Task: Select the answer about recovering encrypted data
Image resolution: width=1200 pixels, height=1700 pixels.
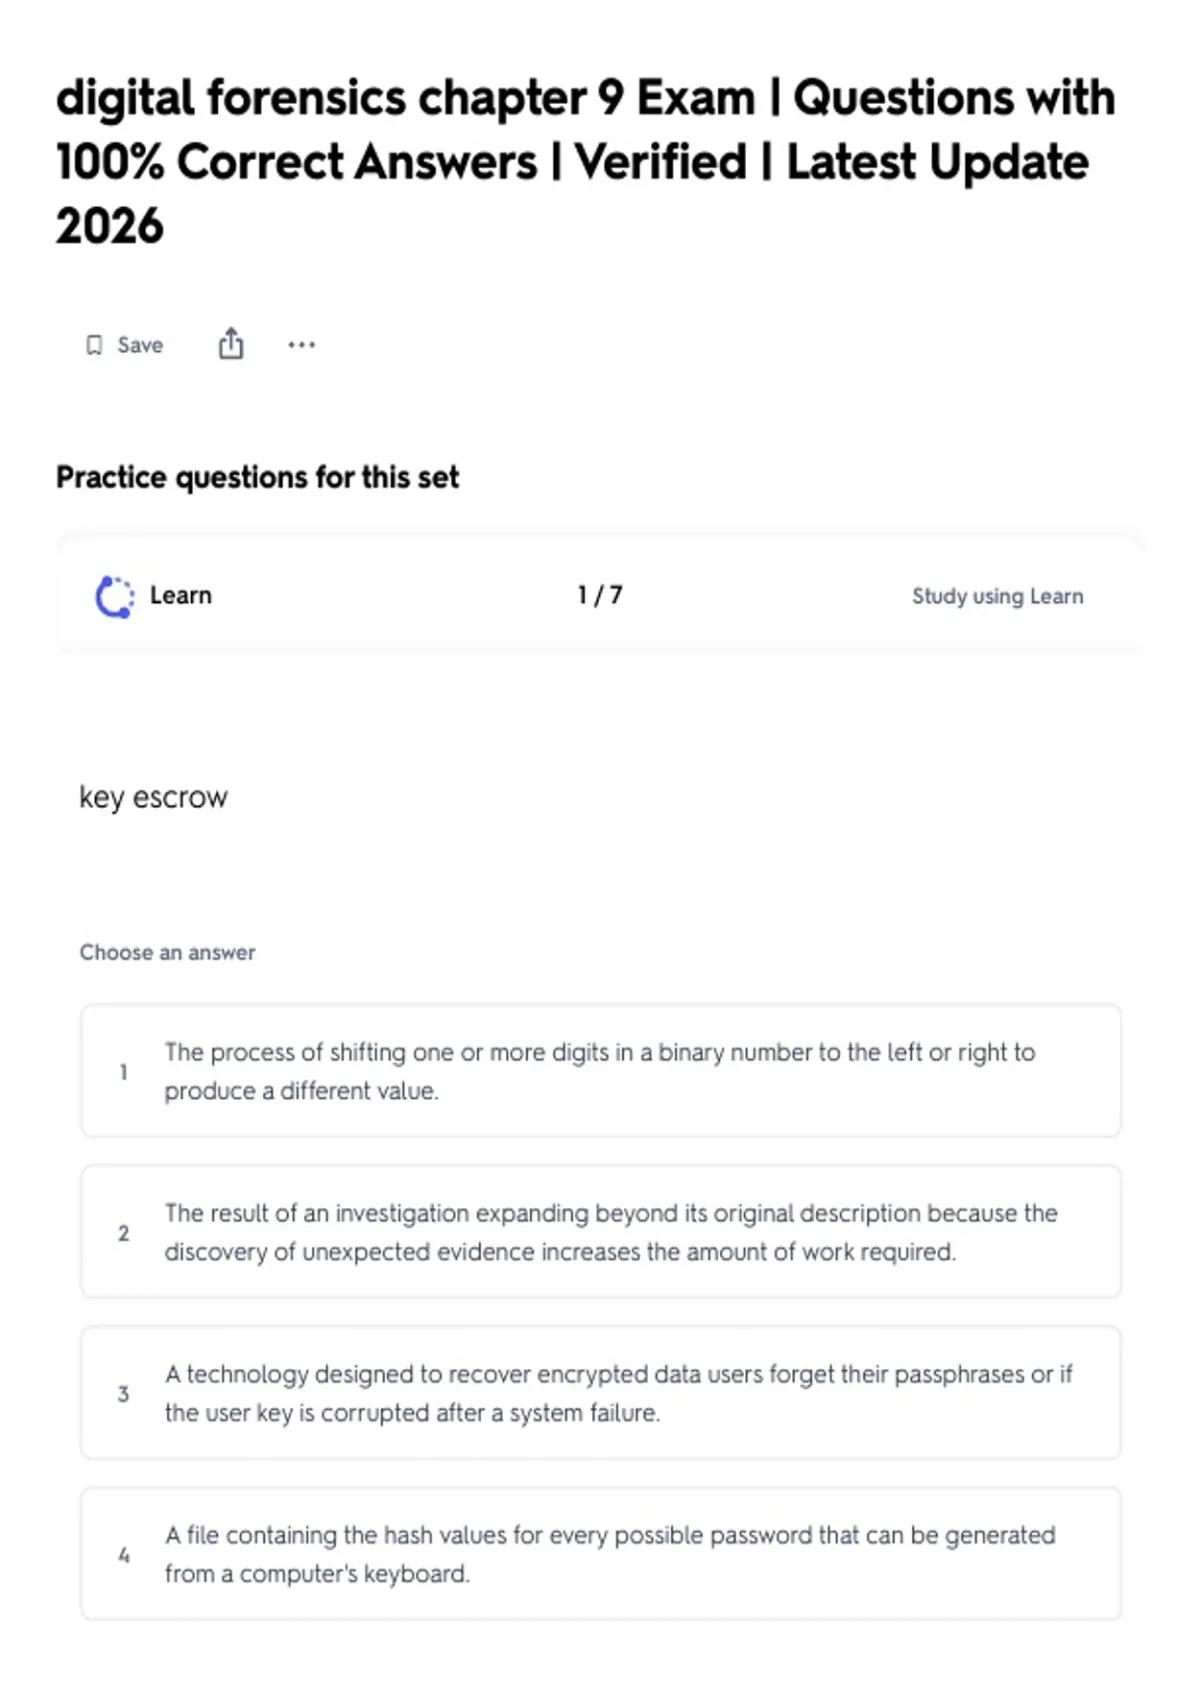Action: (x=600, y=1393)
